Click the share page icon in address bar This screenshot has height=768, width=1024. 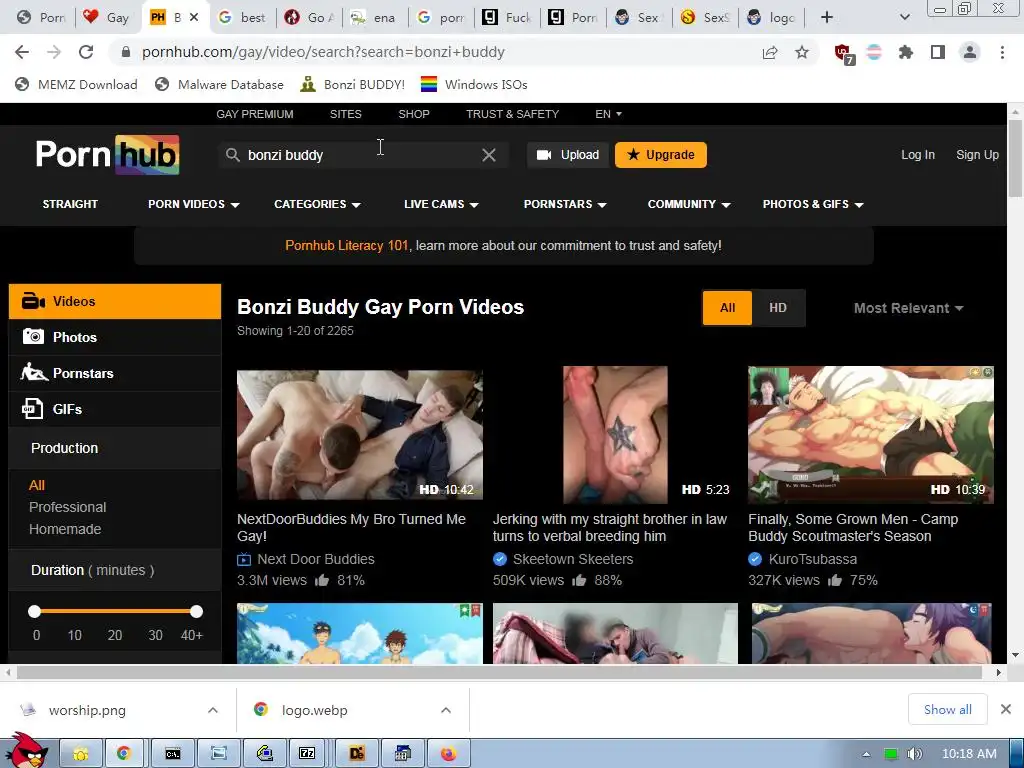pos(770,52)
